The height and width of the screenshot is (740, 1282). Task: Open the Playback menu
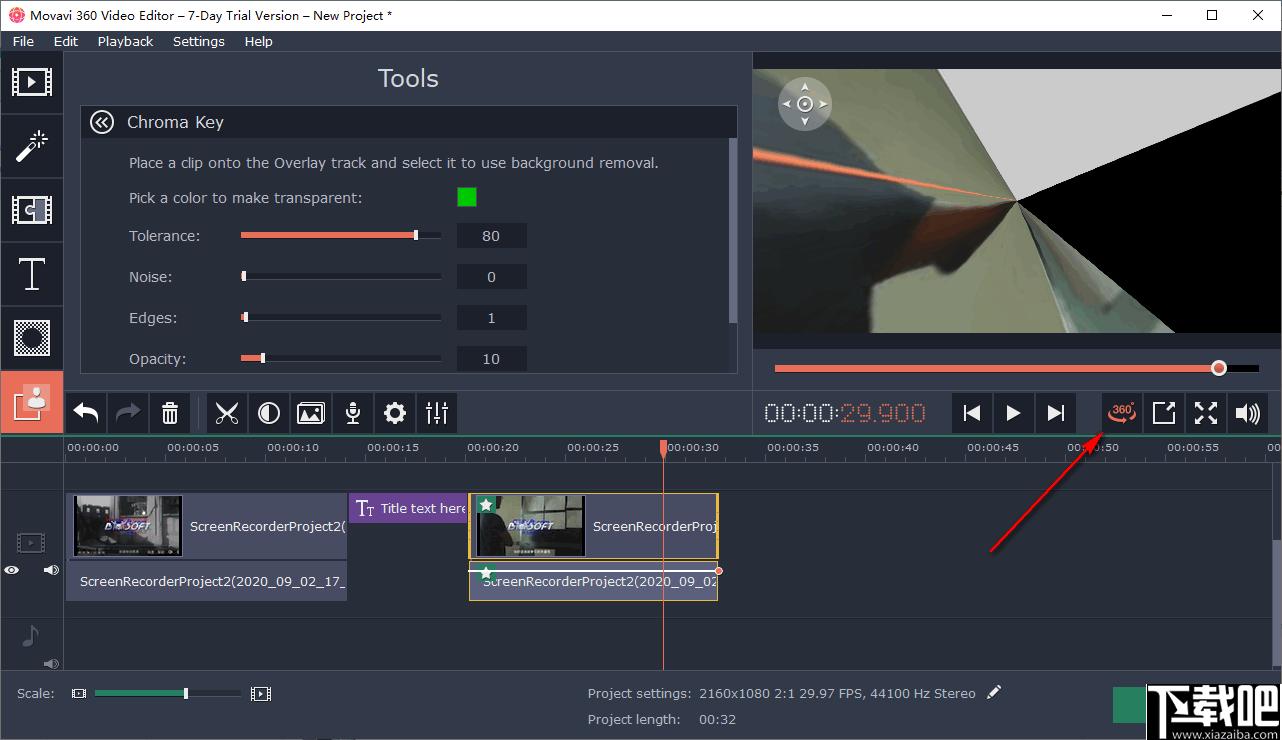(x=125, y=41)
